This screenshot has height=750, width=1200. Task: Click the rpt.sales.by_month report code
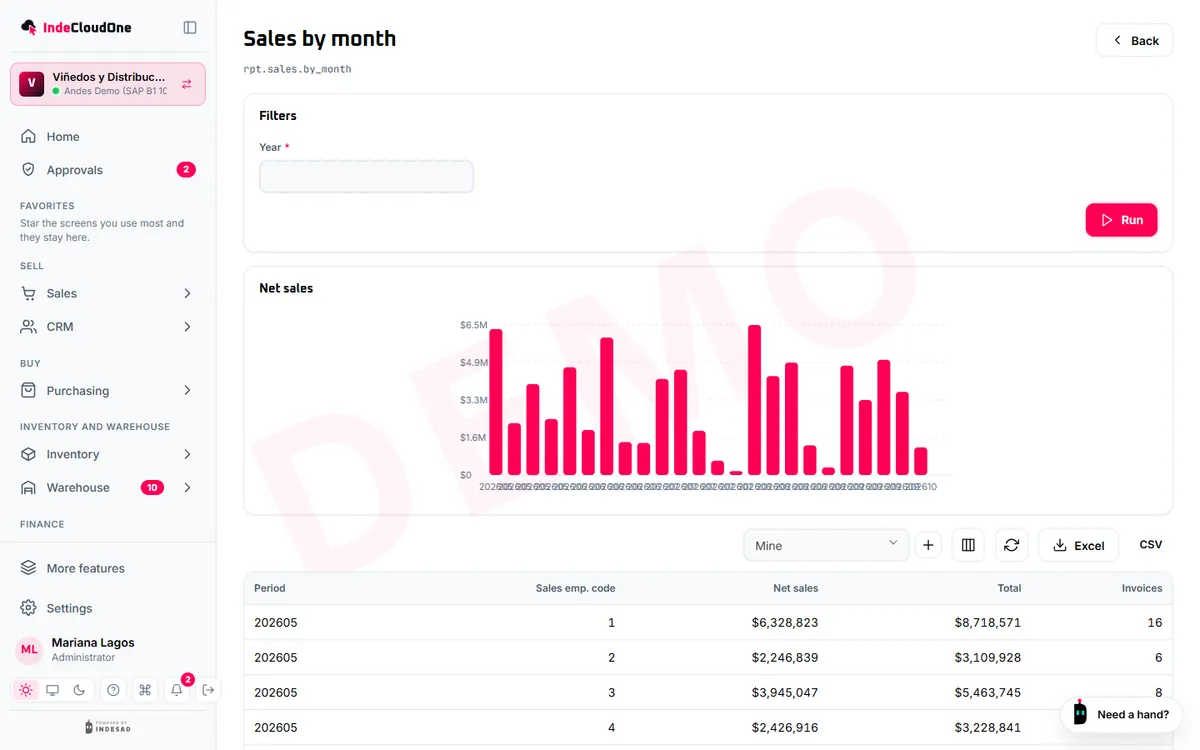coord(297,69)
